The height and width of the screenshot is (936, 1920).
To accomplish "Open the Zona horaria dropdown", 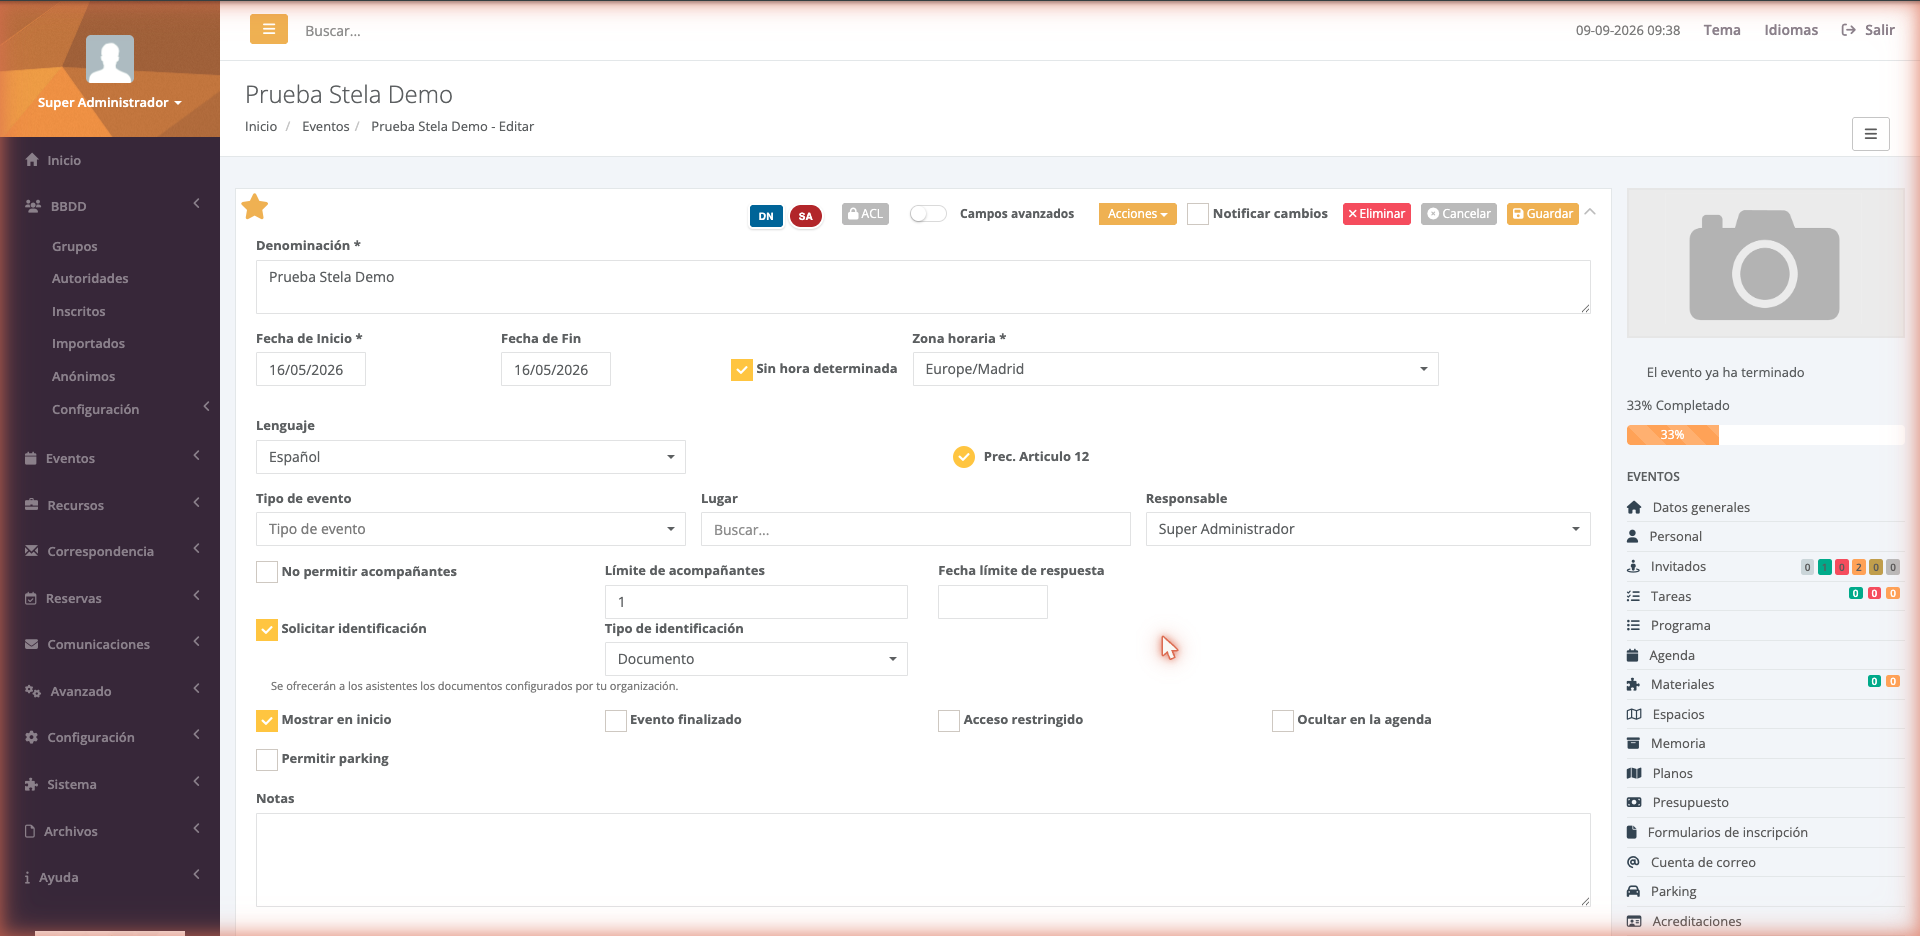I will 1175,369.
